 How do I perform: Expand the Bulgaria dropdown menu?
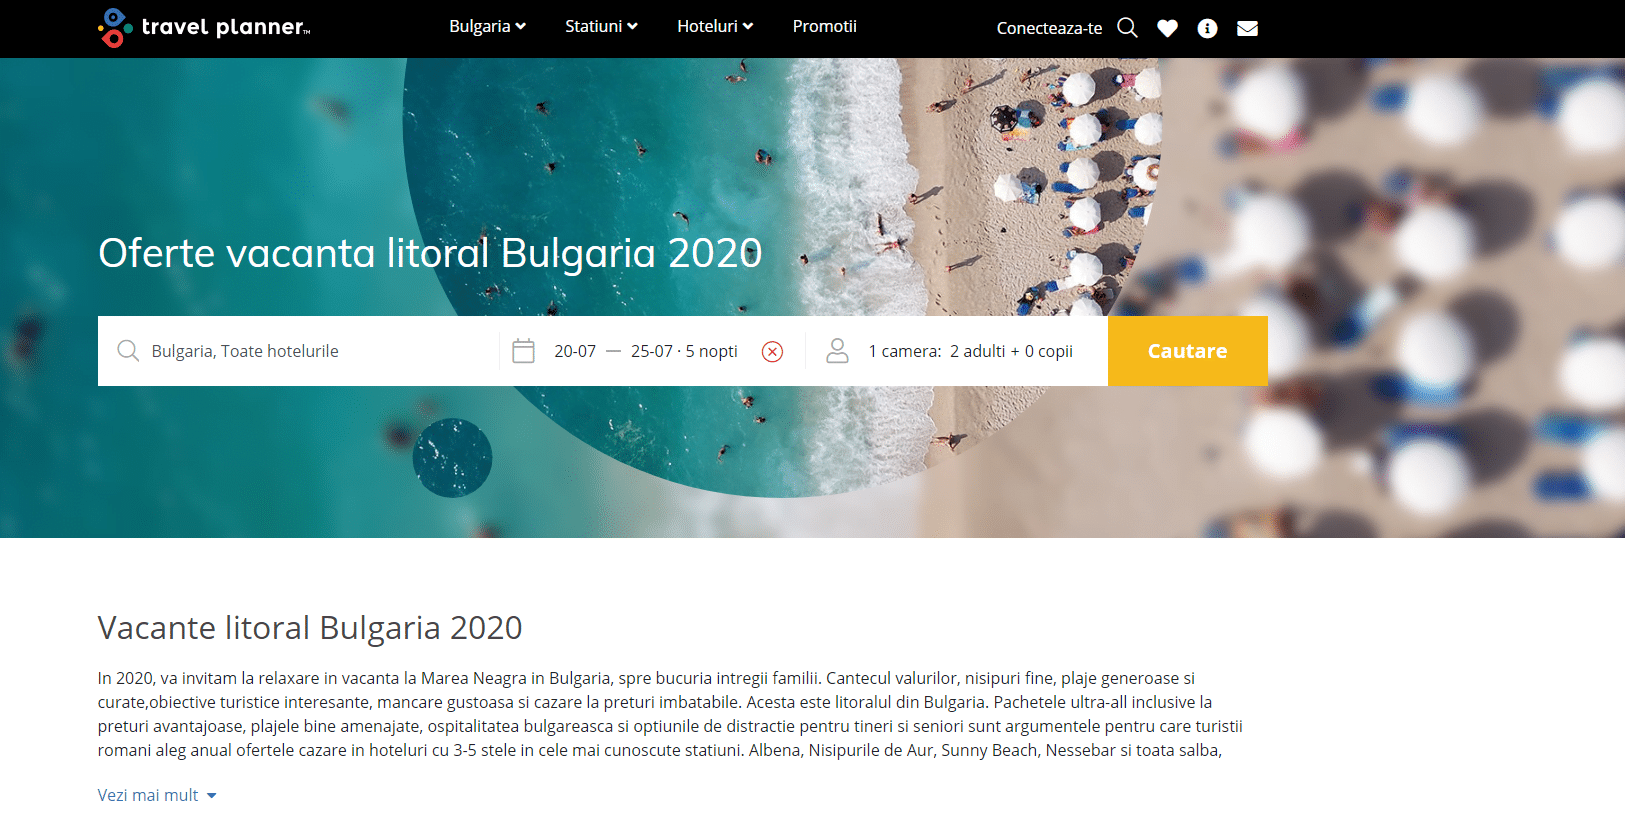[x=487, y=26]
